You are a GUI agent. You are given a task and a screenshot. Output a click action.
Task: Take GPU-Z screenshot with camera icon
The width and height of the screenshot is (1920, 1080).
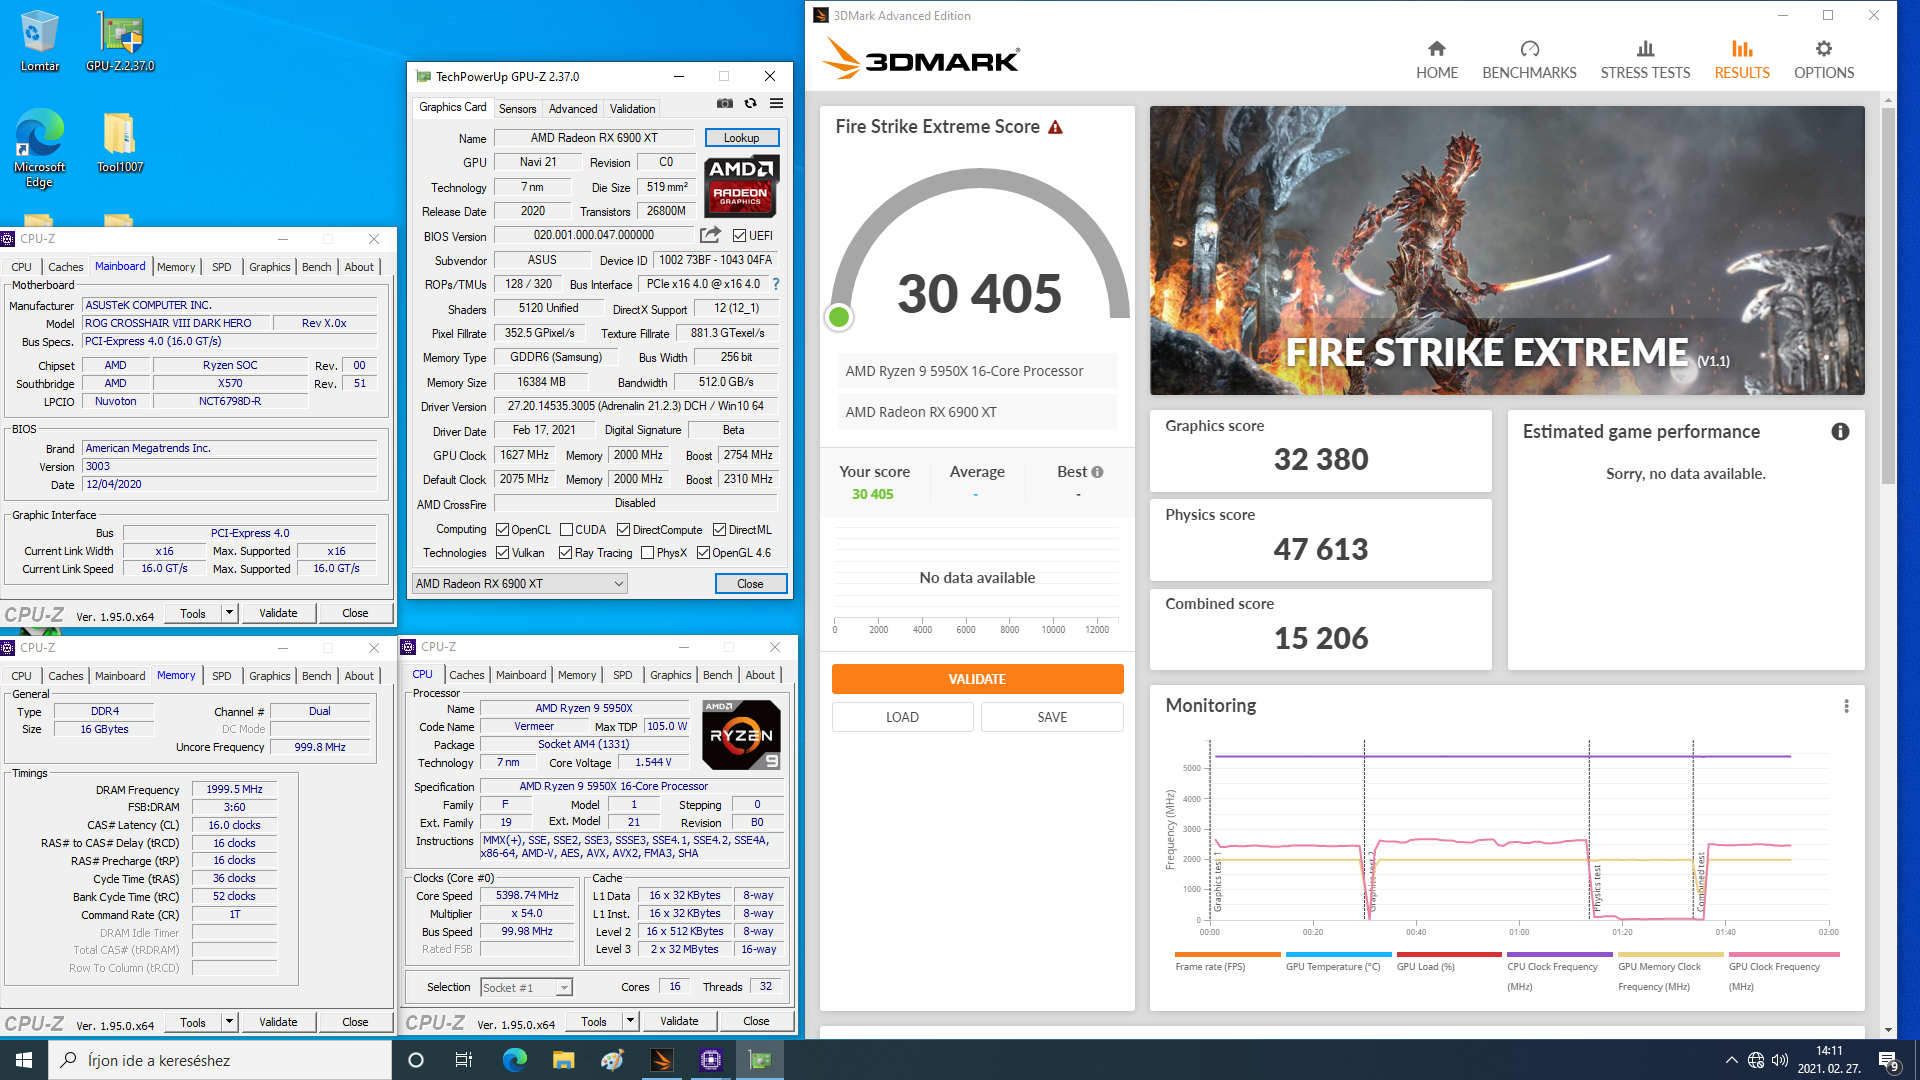click(x=725, y=103)
